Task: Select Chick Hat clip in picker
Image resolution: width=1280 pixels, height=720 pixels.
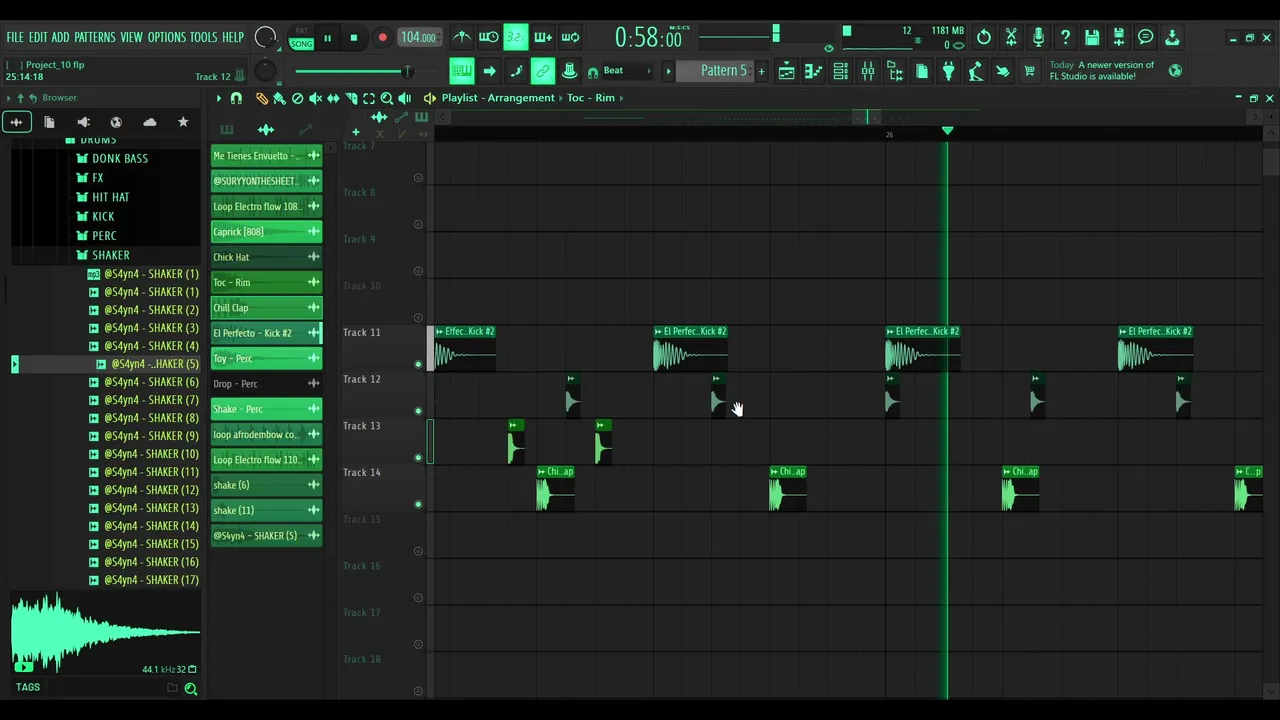Action: 266,257
